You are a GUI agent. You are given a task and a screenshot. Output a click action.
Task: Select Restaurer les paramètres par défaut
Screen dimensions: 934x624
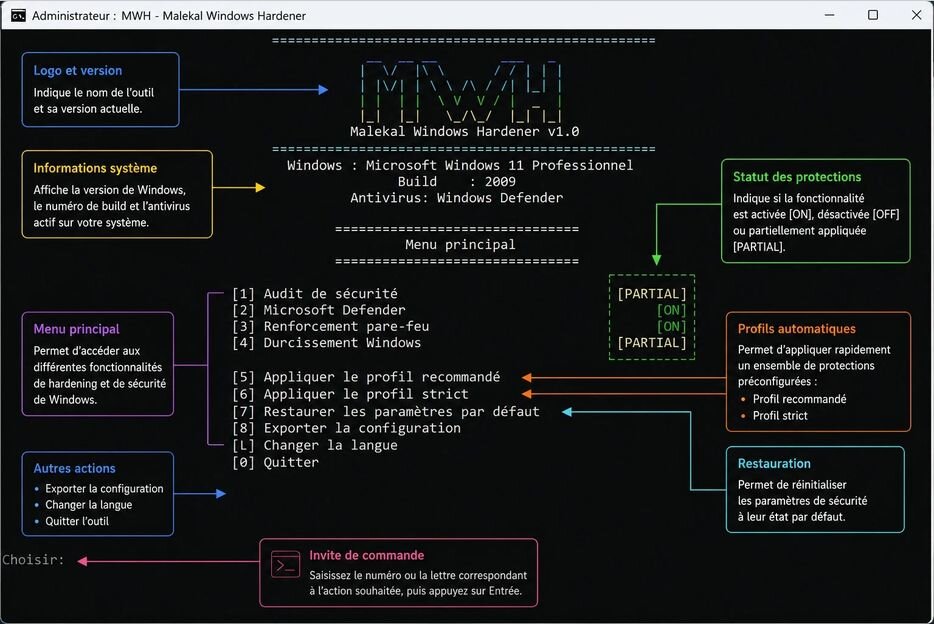[x=386, y=411]
